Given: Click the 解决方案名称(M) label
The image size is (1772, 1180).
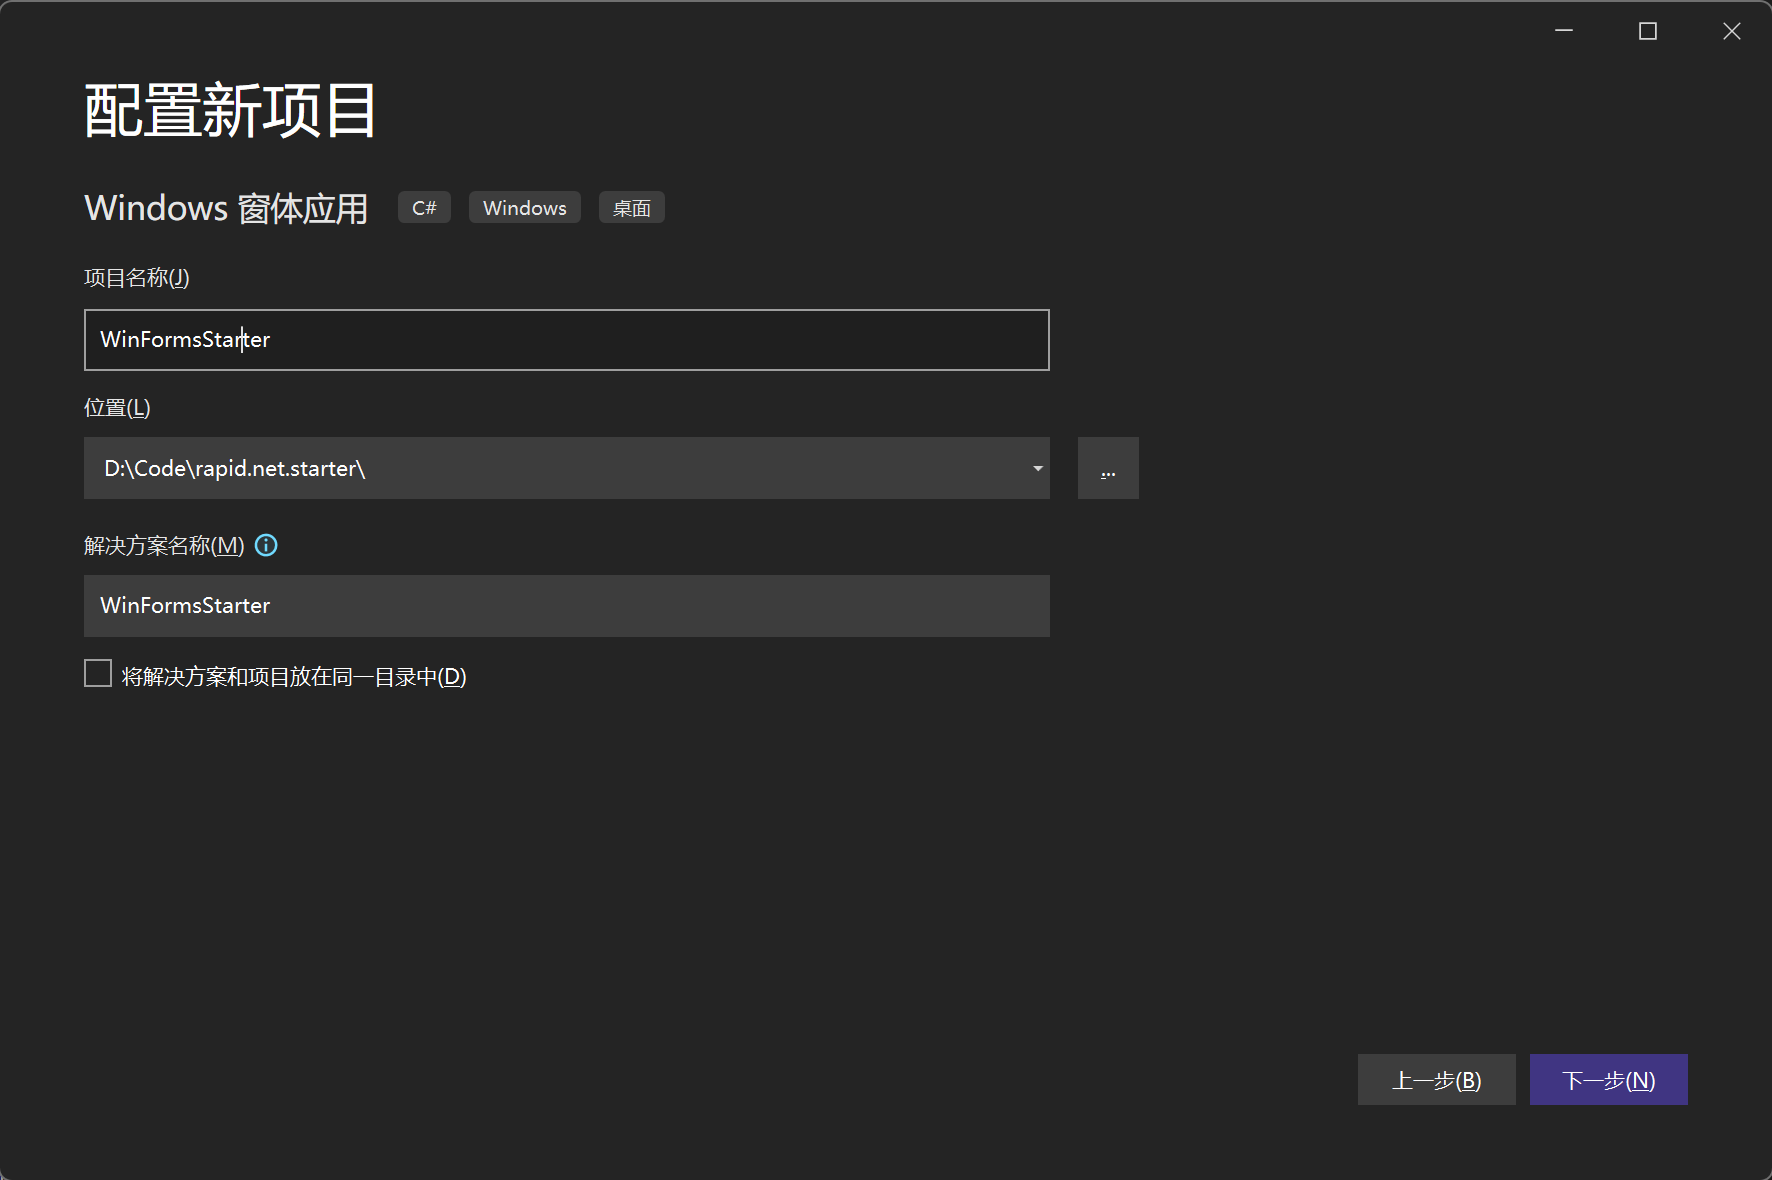Looking at the screenshot, I should click(x=164, y=546).
